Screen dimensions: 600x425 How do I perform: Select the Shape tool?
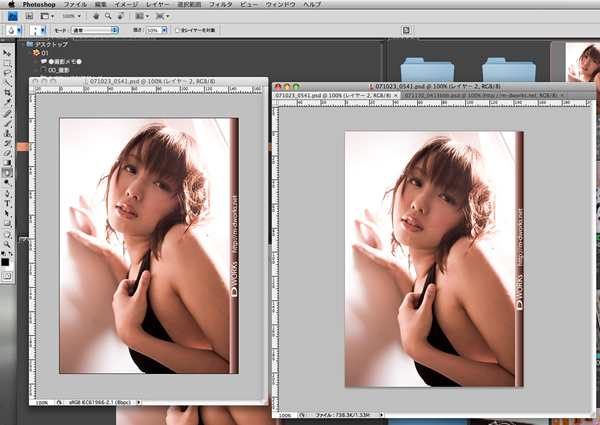(7, 223)
